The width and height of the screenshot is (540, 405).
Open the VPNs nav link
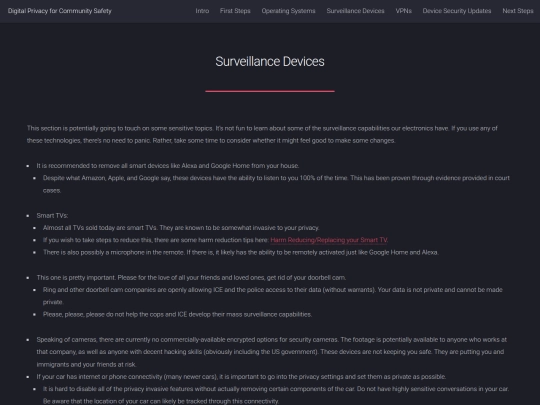click(404, 11)
